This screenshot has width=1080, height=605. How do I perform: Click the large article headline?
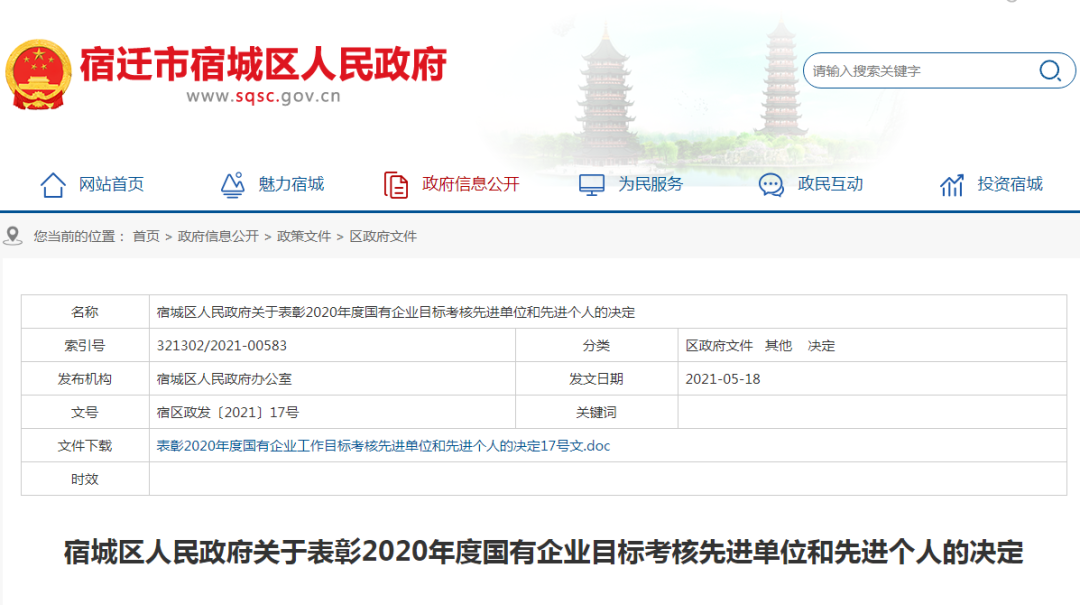point(543,553)
